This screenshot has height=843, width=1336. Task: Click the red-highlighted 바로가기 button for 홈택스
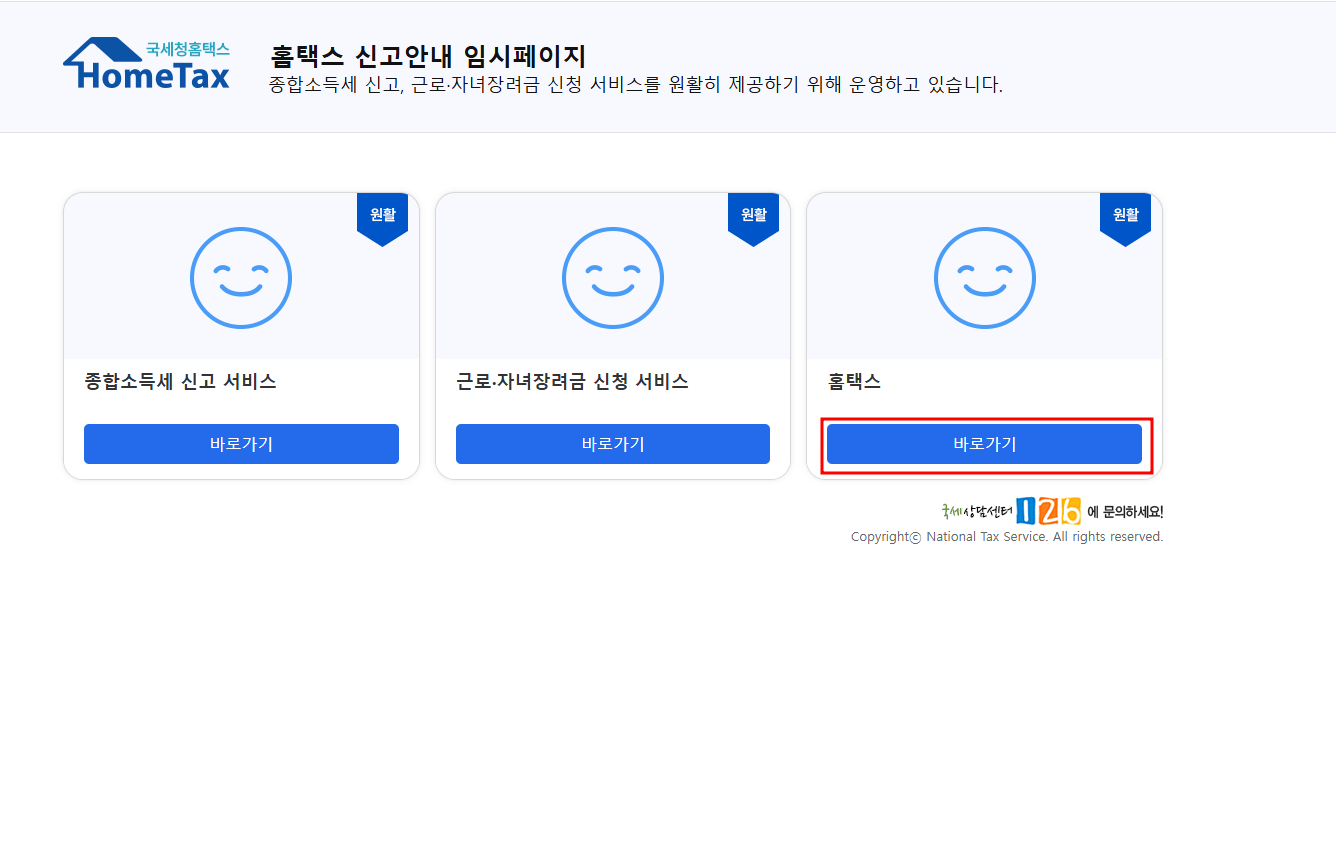coord(984,443)
